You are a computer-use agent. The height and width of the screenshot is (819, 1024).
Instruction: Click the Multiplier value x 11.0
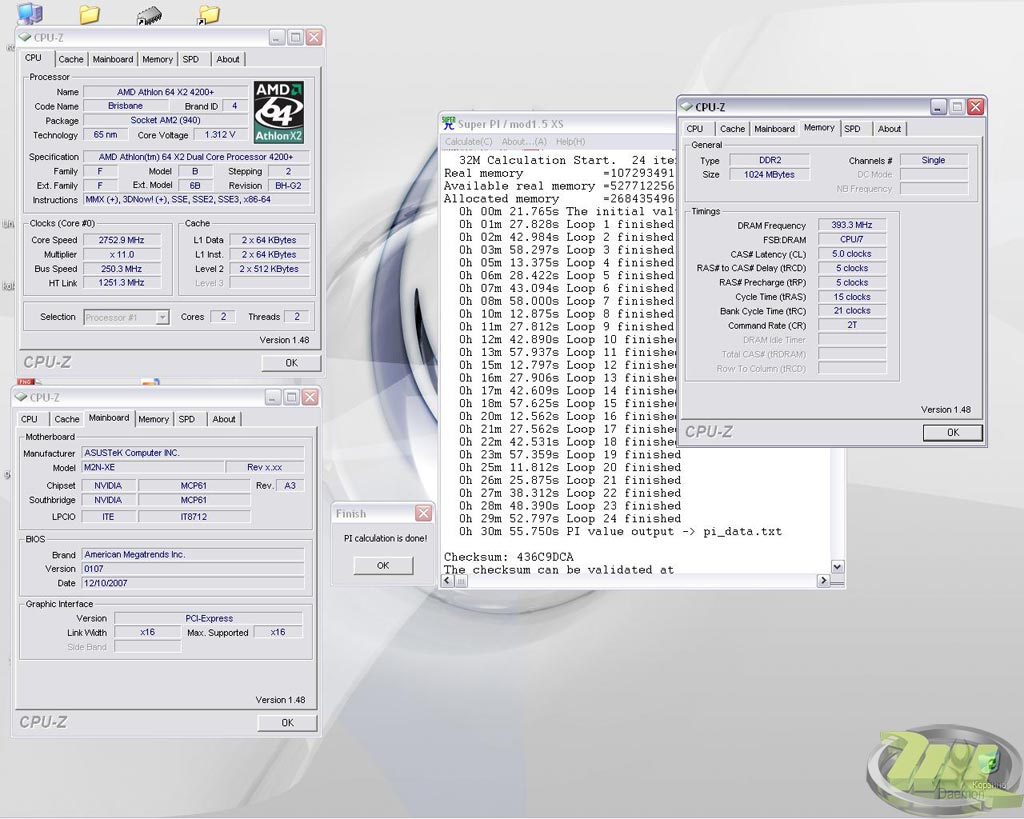pos(121,255)
